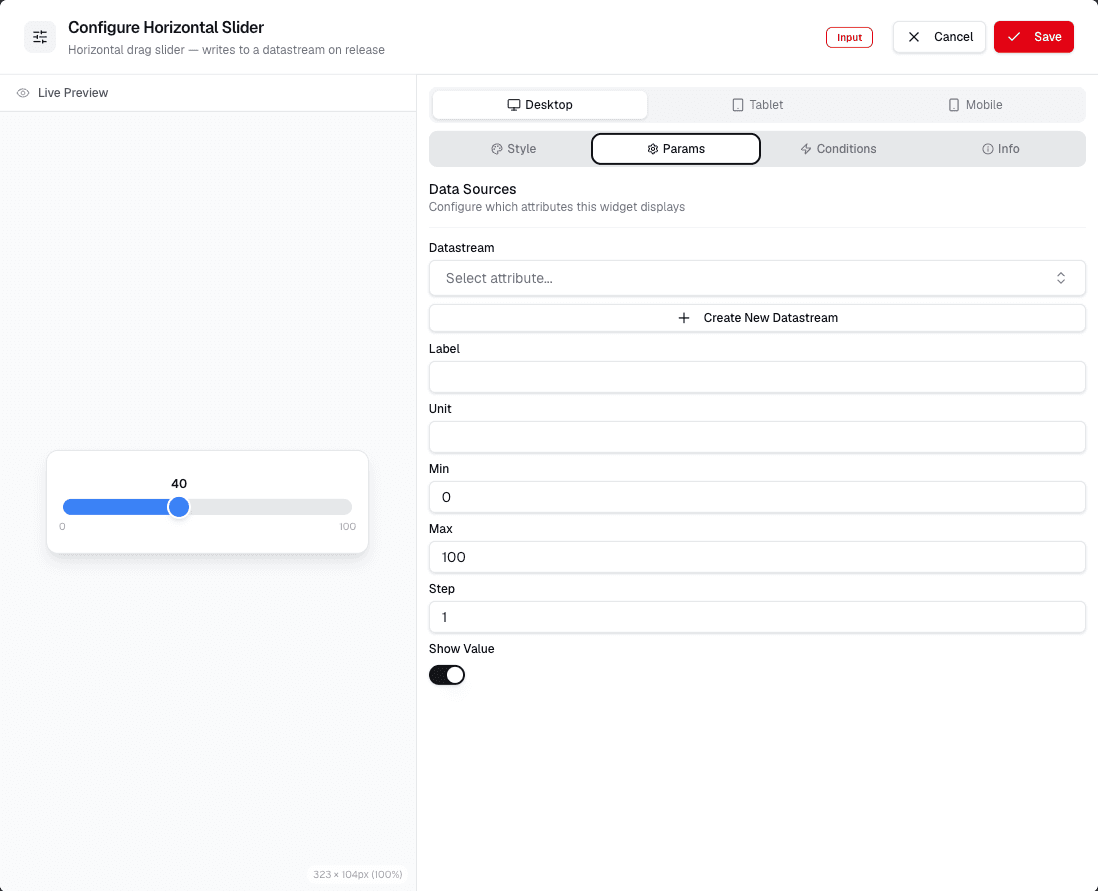Switch to Mobile view tab
The width and height of the screenshot is (1098, 891).
pos(975,105)
